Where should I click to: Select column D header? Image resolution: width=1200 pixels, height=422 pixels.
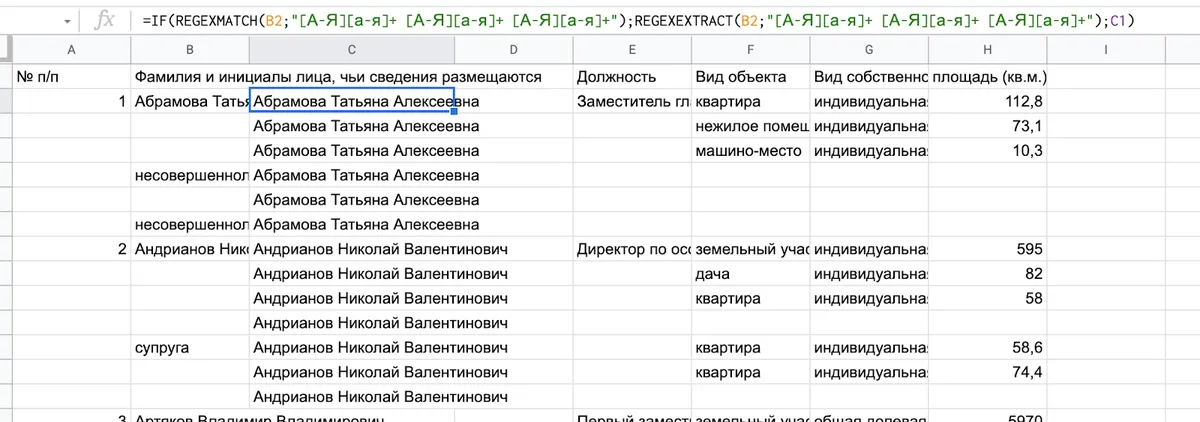513,50
